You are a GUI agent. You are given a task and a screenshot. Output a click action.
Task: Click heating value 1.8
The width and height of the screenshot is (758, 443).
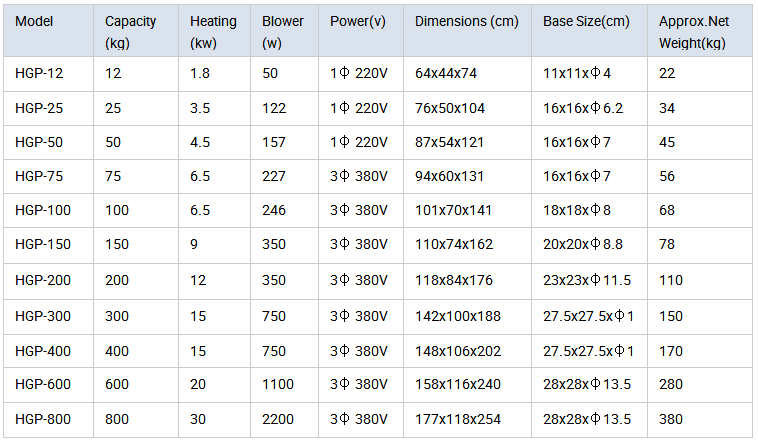[200, 74]
